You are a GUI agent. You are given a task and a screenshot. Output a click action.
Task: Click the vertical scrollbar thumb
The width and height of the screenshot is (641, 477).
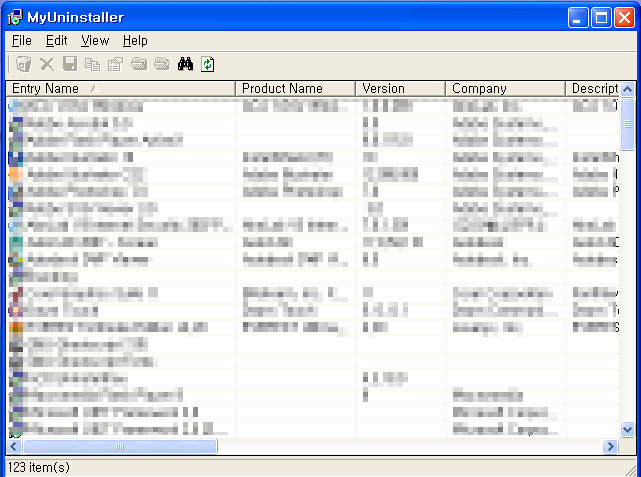[628, 124]
